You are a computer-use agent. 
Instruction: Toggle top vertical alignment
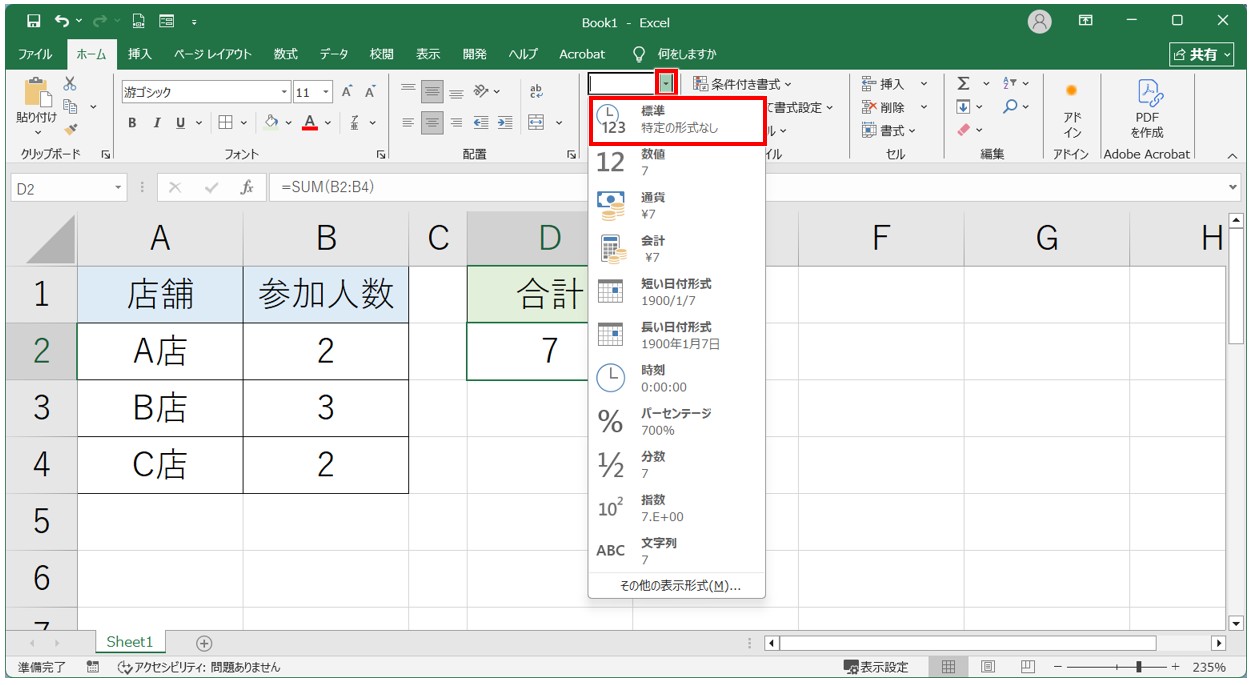tap(408, 92)
